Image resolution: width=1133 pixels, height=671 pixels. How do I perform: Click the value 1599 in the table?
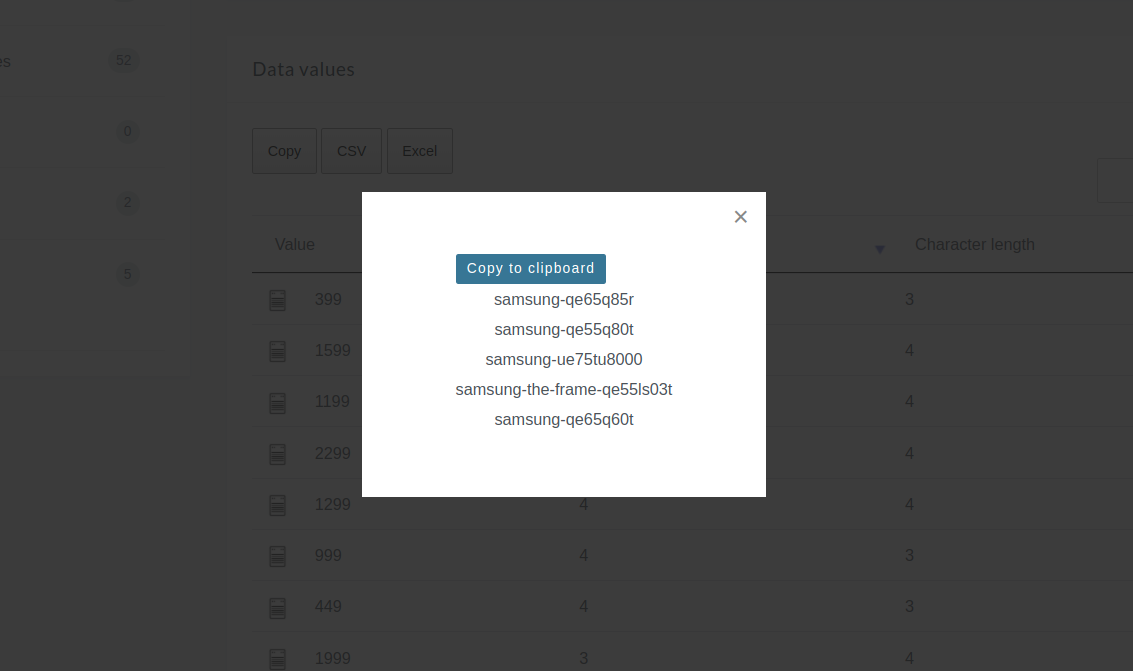click(x=332, y=350)
